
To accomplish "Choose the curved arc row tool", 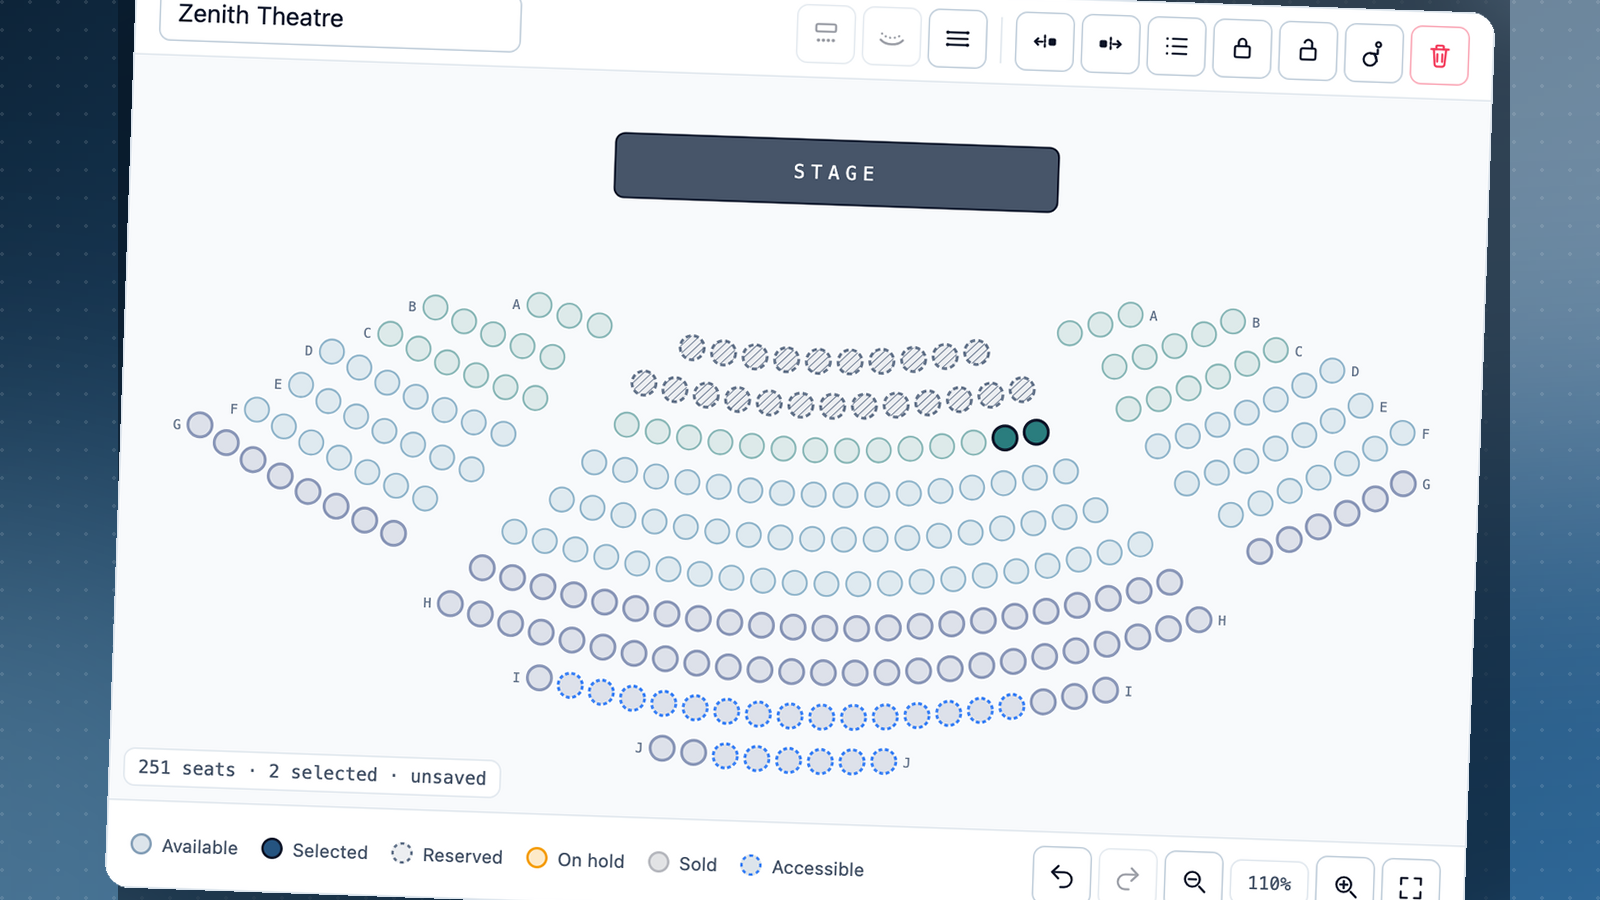I will point(892,37).
